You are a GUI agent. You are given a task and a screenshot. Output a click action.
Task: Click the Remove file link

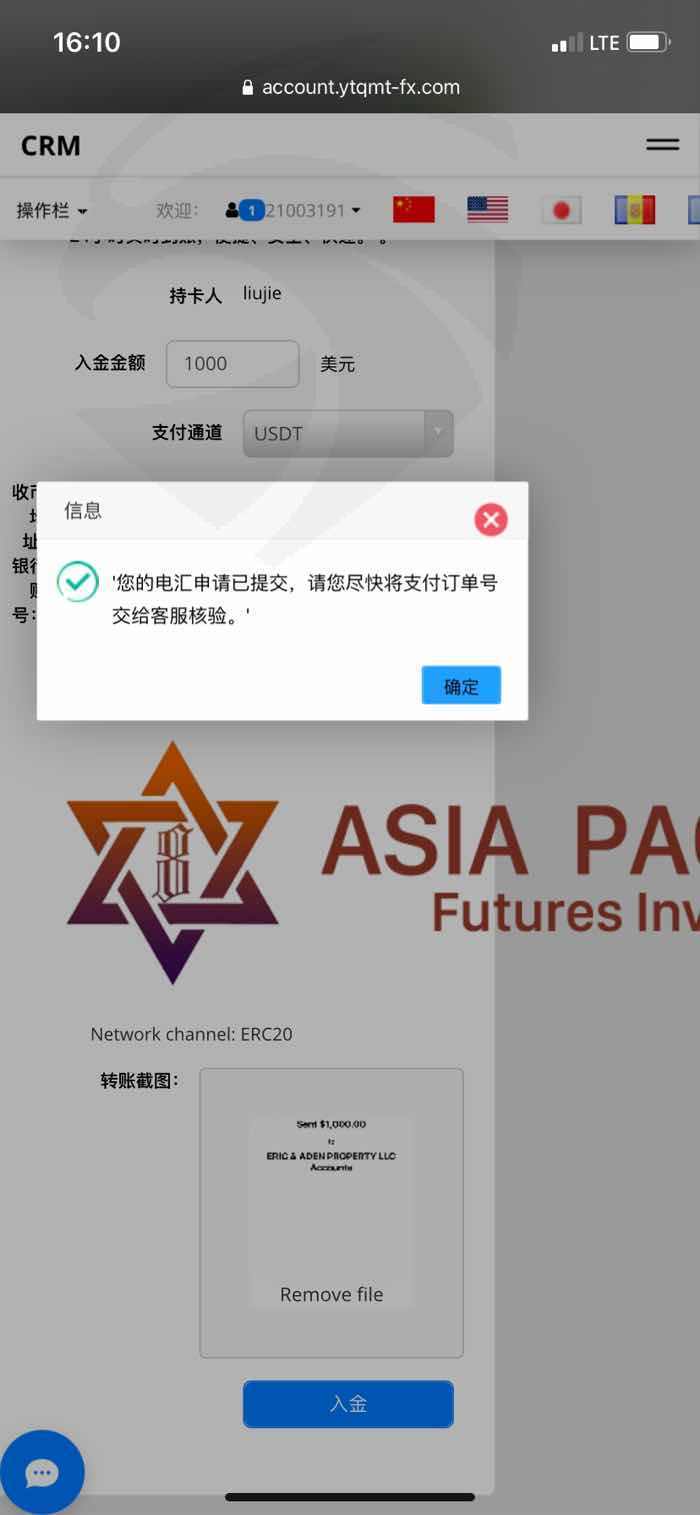(x=331, y=1294)
